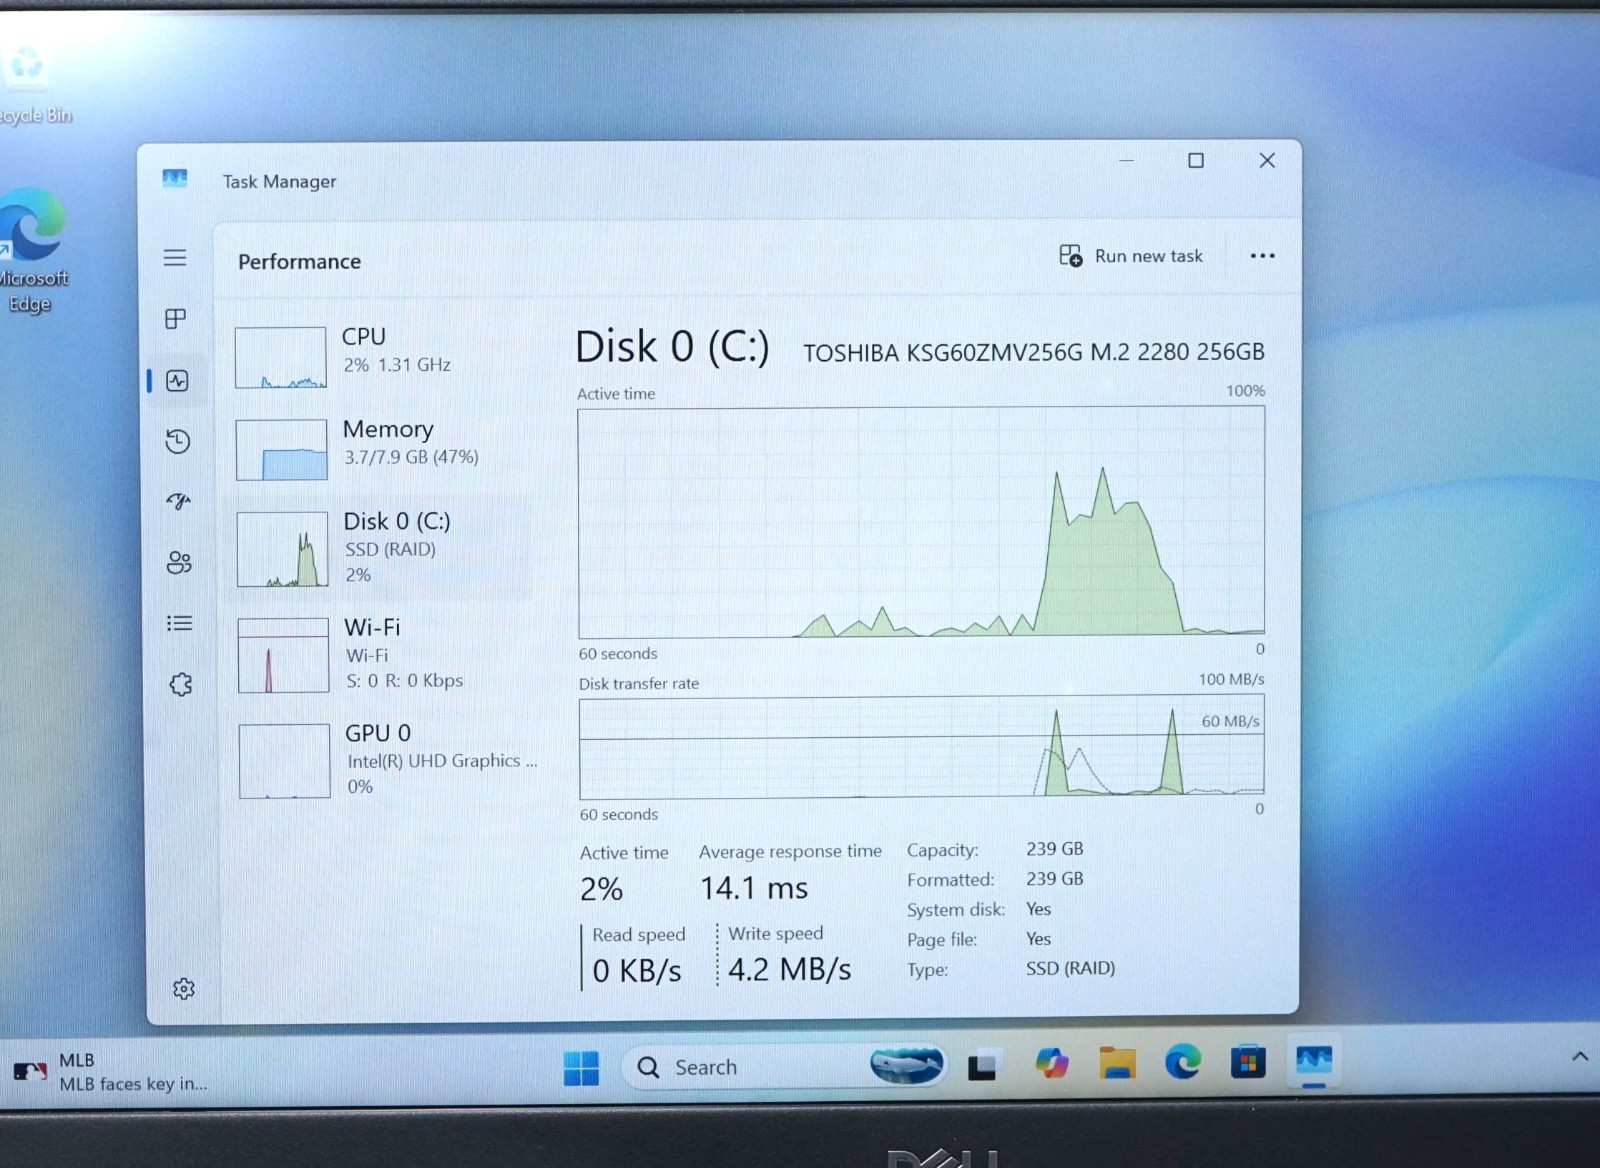Maximize the Task Manager window

click(x=1196, y=160)
